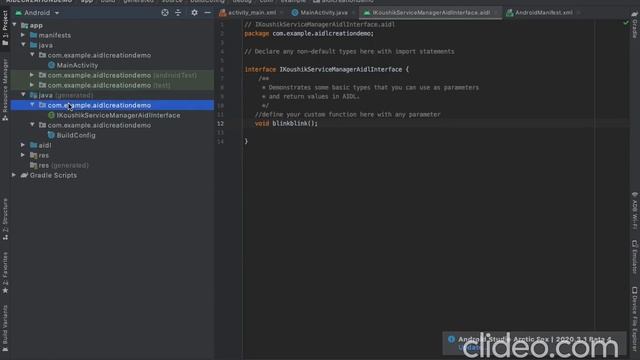
Task: Click the Gradle Scripts label
Action: coord(53,176)
